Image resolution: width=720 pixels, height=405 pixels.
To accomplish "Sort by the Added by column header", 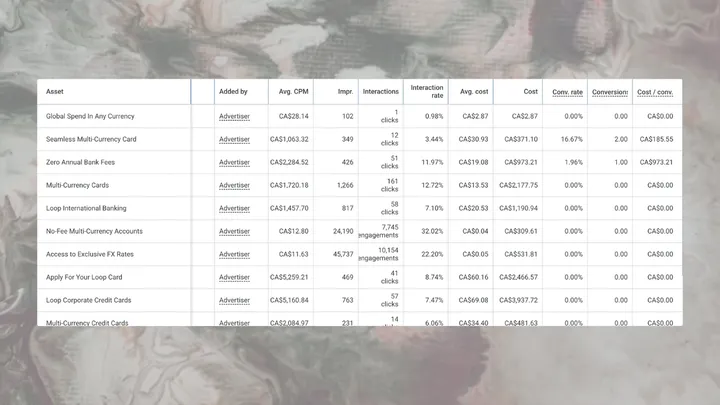I will (x=233, y=91).
